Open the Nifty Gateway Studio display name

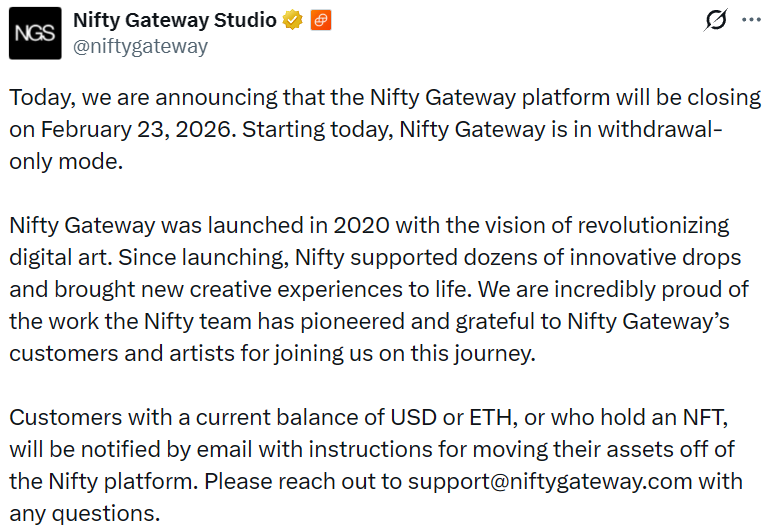pyautogui.click(x=174, y=20)
